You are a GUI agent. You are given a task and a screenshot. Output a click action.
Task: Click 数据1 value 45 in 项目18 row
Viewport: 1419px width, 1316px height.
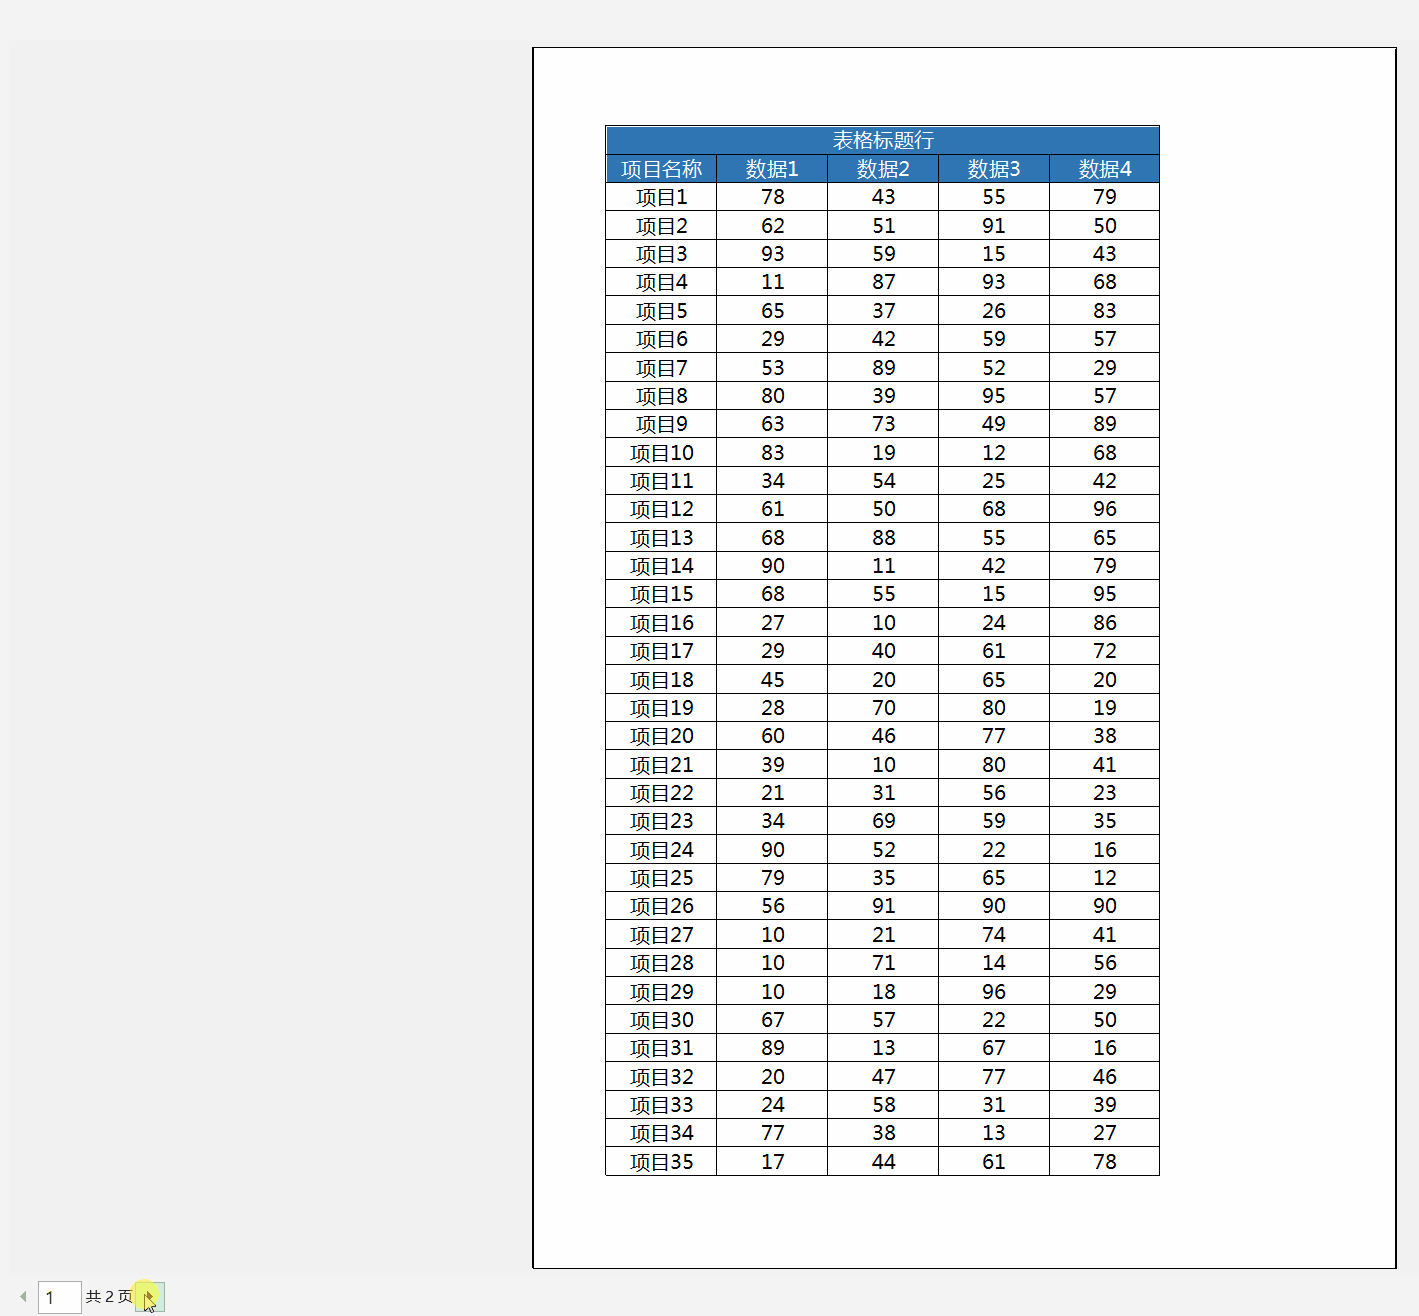pos(772,680)
